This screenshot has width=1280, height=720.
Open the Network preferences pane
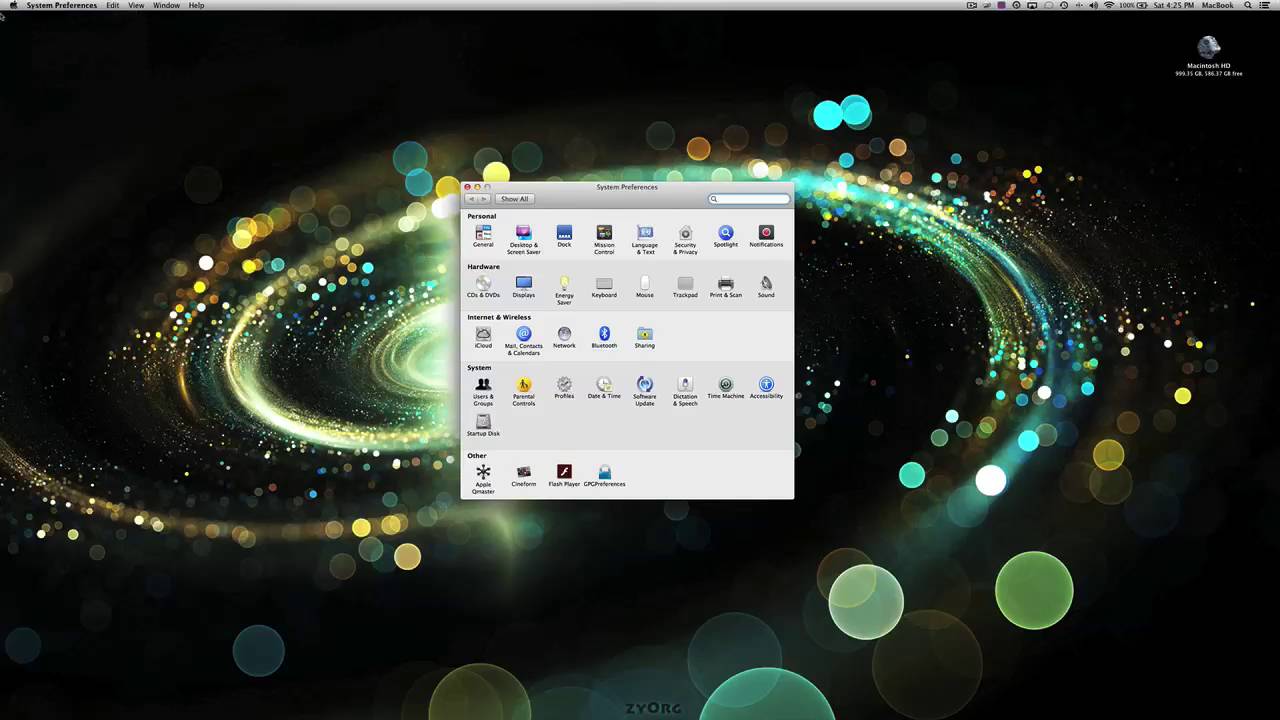(564, 337)
